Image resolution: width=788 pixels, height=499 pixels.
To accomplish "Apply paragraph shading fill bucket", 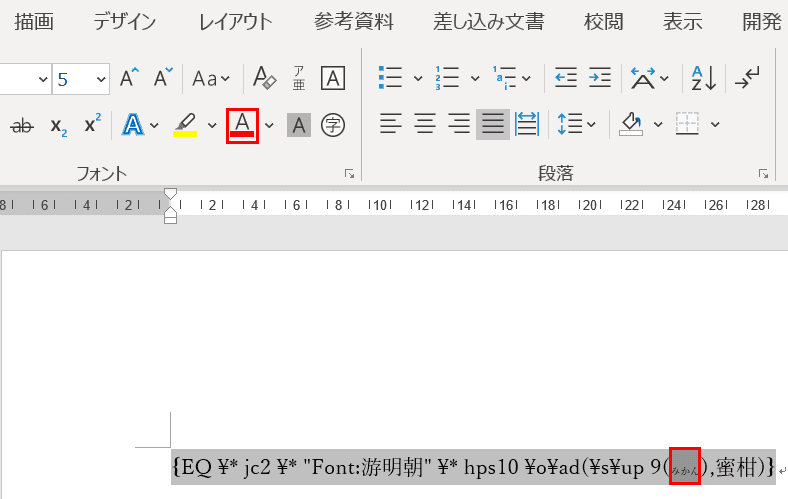I will pyautogui.click(x=631, y=124).
